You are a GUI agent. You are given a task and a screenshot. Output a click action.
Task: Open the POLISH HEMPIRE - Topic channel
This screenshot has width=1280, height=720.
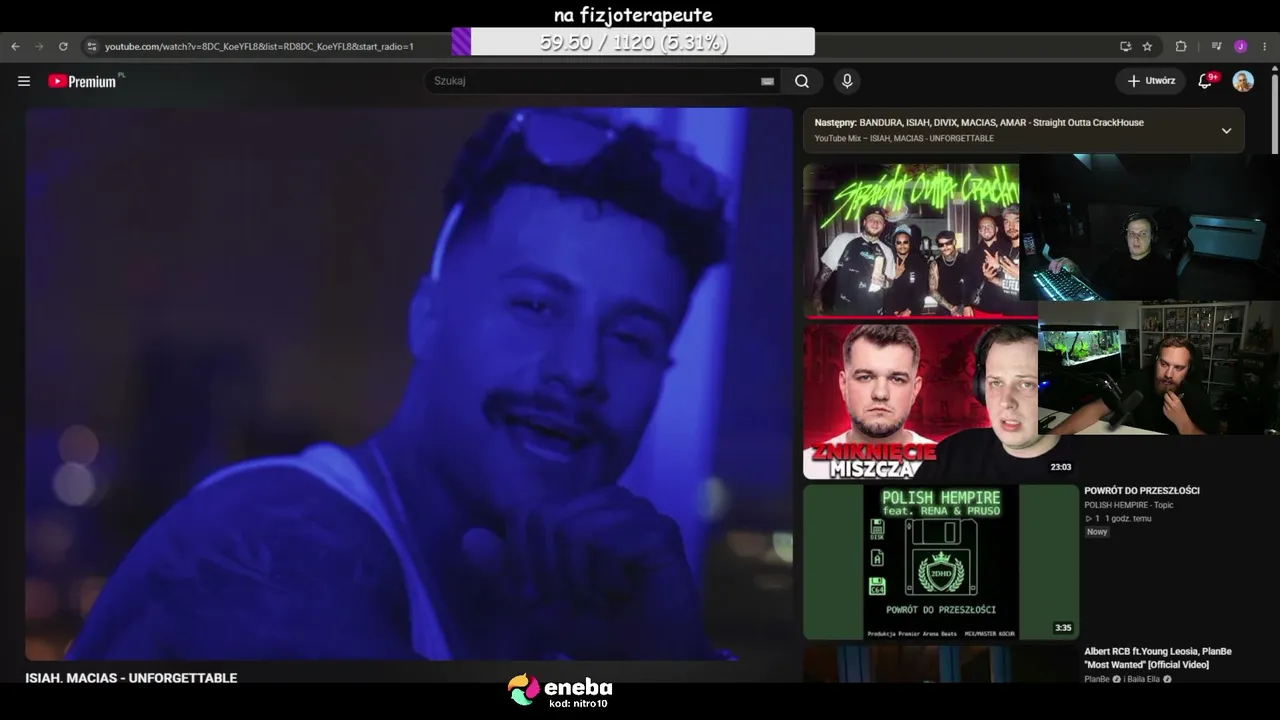pyautogui.click(x=1129, y=505)
